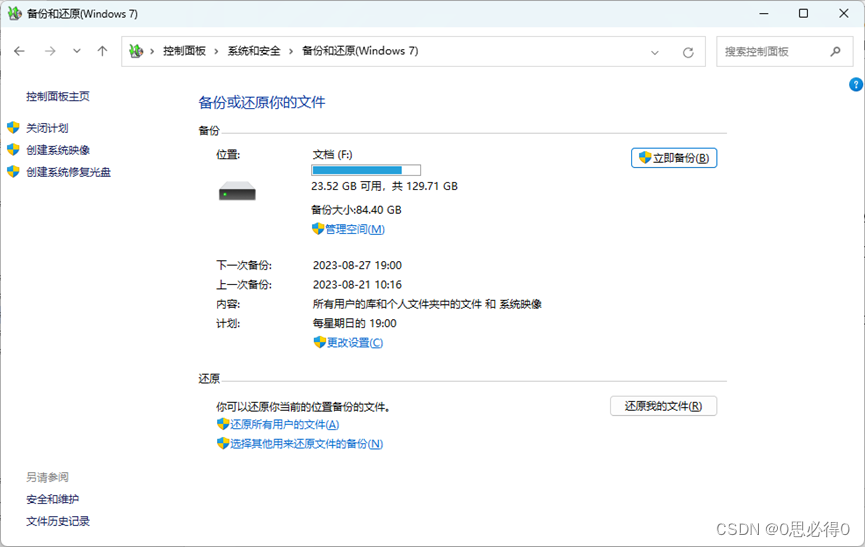Screen dimensions: 865x547
Task: Maximize the window
Action: (x=803, y=14)
